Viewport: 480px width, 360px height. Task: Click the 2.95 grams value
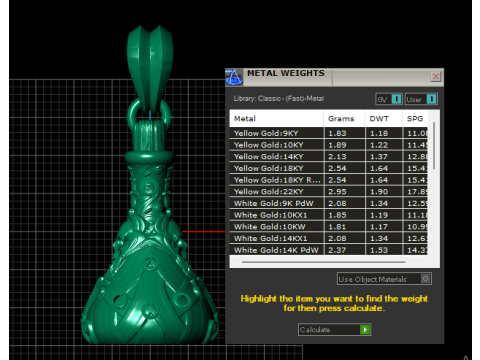[337, 191]
